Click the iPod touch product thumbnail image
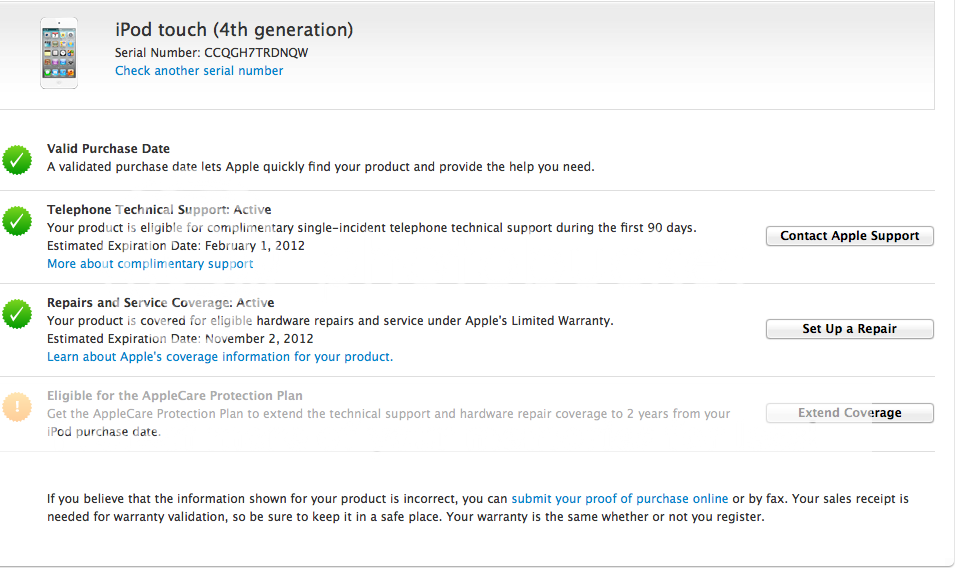The image size is (966, 581). pyautogui.click(x=59, y=53)
